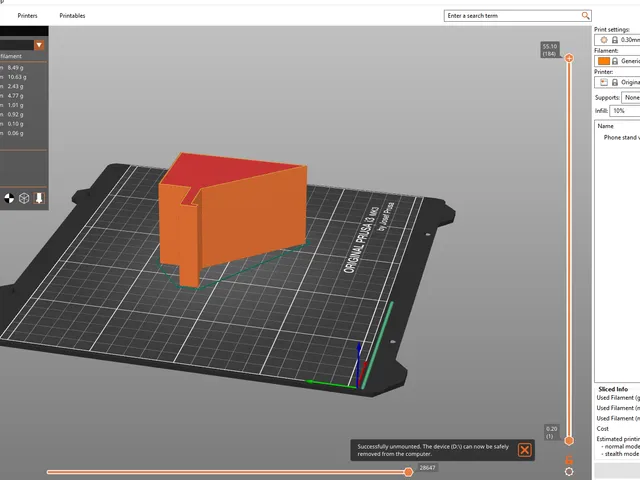
Task: Click the 2.43 g filament row
Action: (23, 87)
